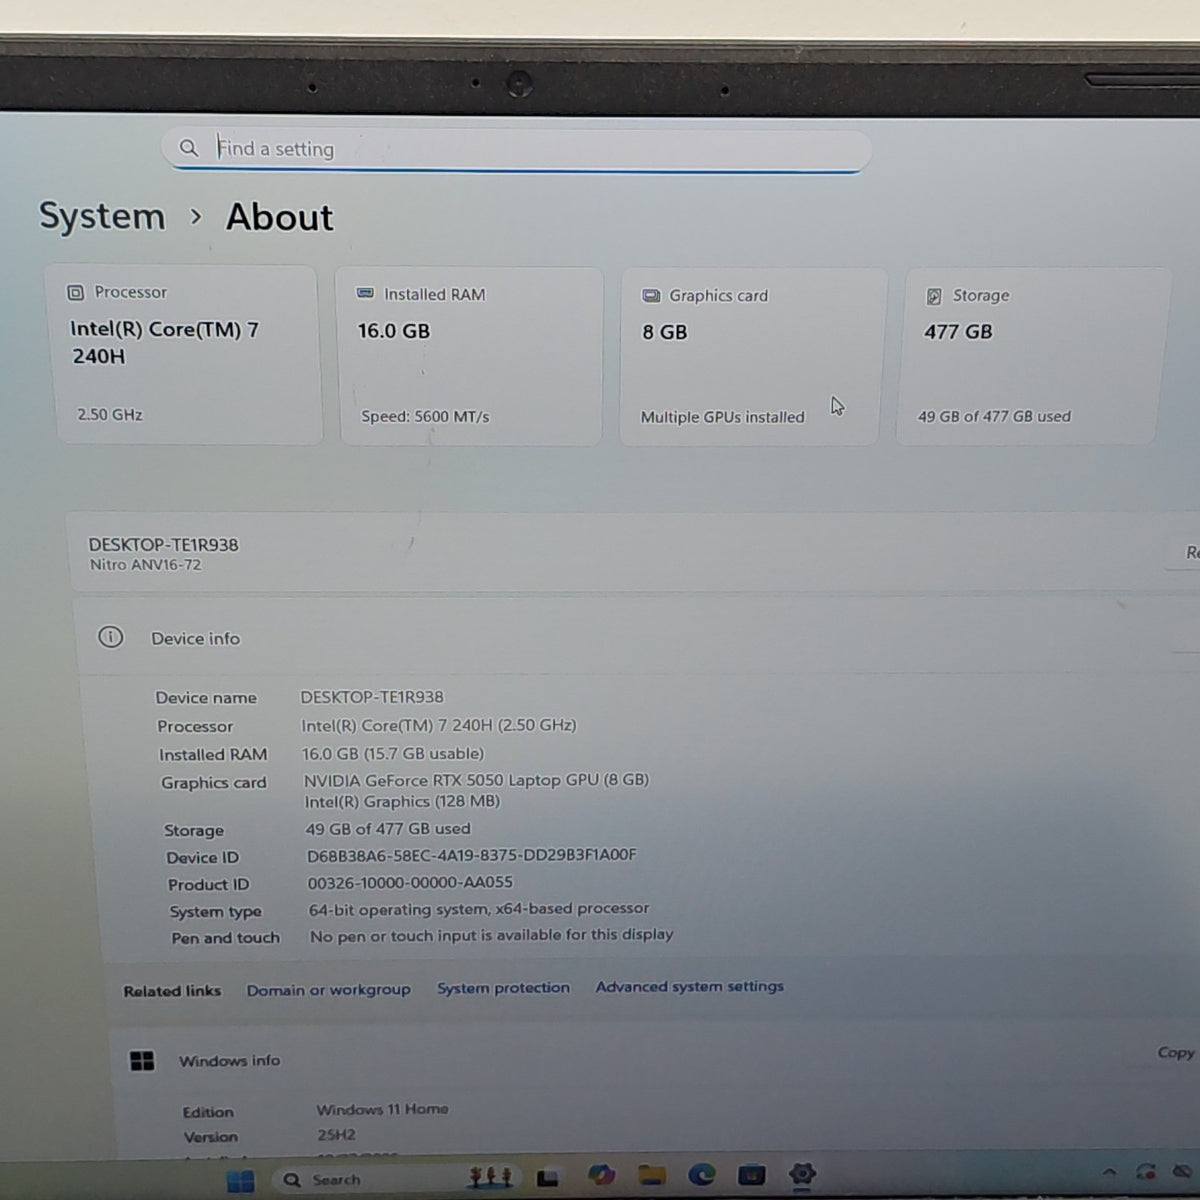This screenshot has height=1200, width=1200.
Task: Copy the Windows info details
Action: [1176, 1052]
